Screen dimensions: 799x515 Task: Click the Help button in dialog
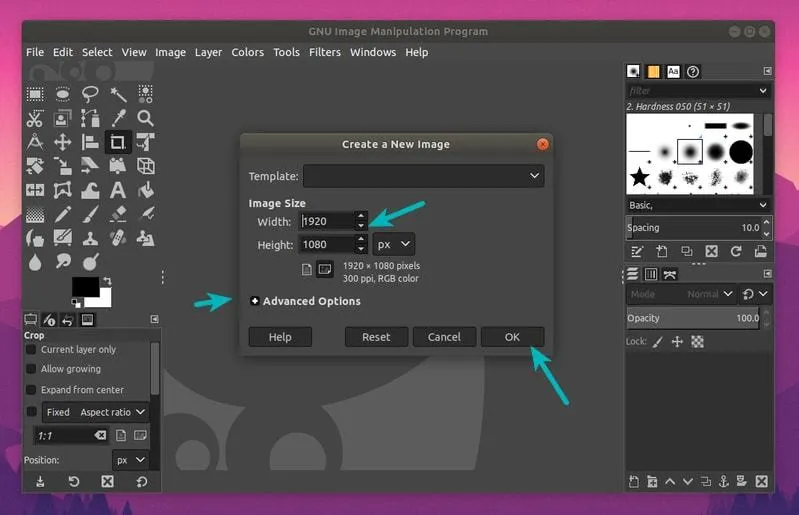[280, 337]
